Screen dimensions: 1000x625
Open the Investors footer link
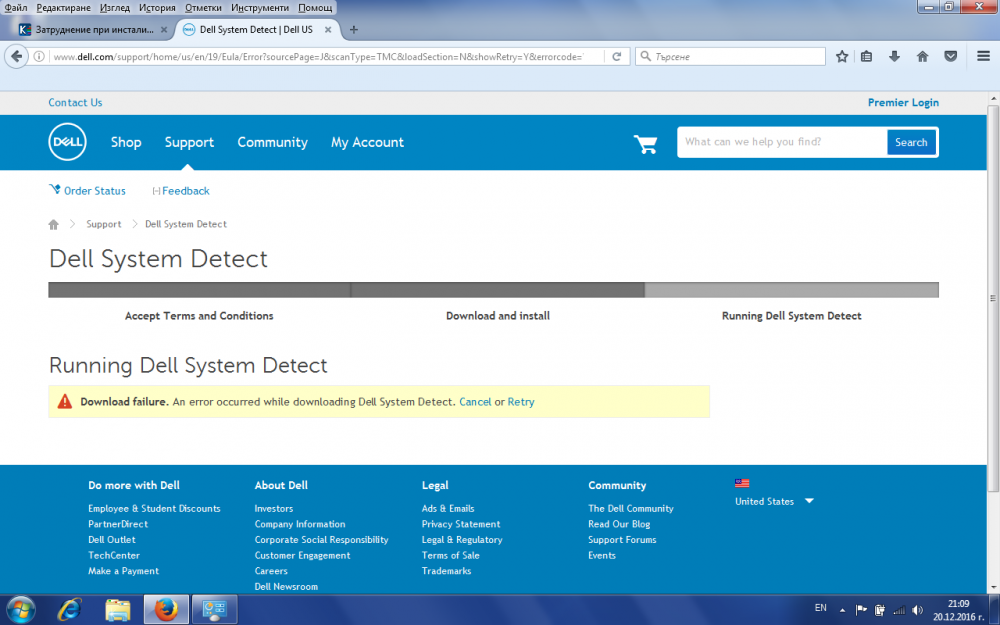(274, 508)
